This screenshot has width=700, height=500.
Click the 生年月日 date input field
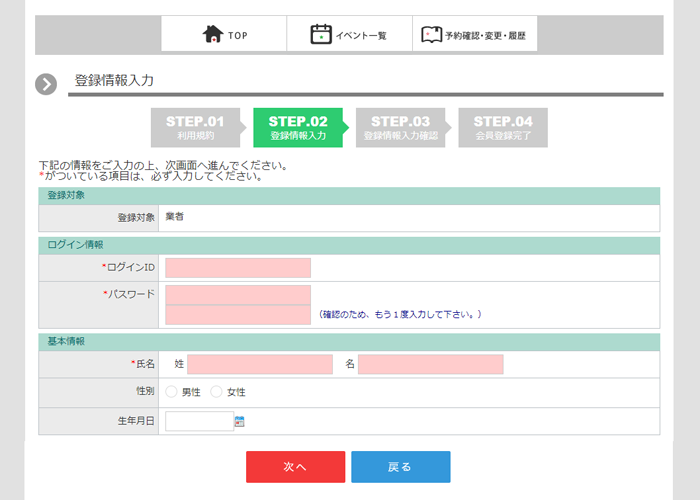[x=198, y=421]
